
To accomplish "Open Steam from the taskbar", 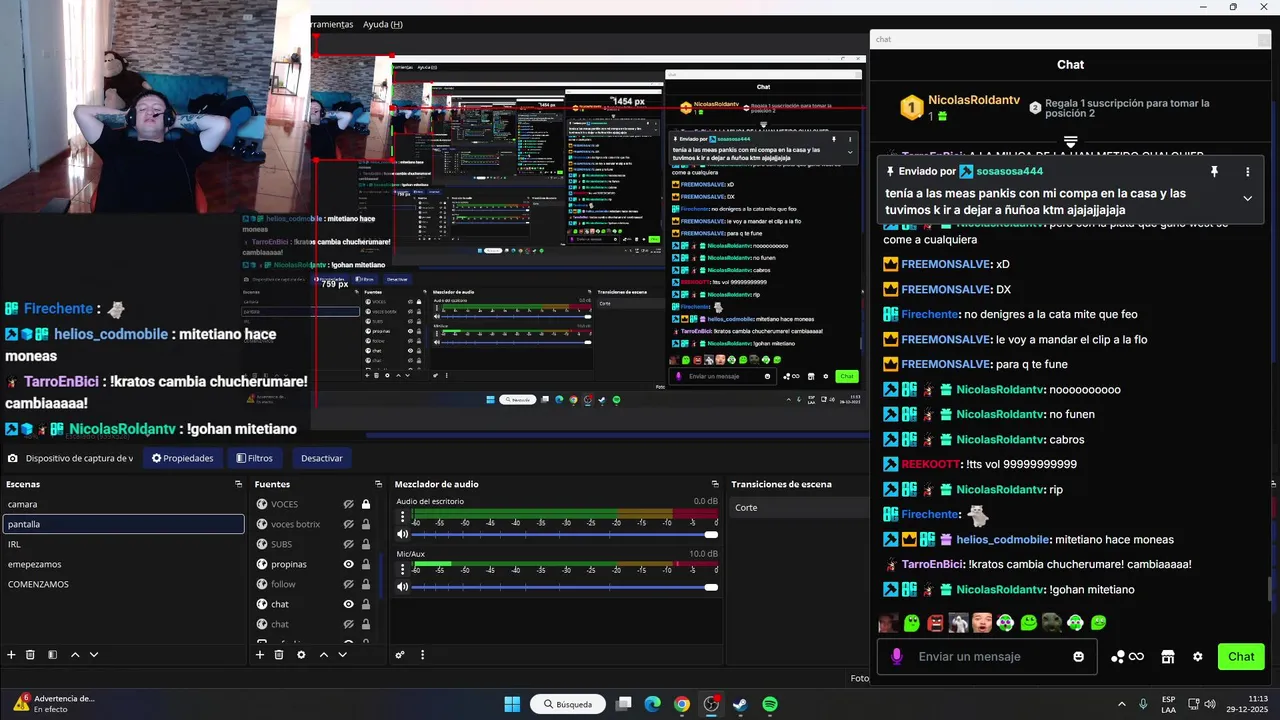I will pyautogui.click(x=741, y=704).
